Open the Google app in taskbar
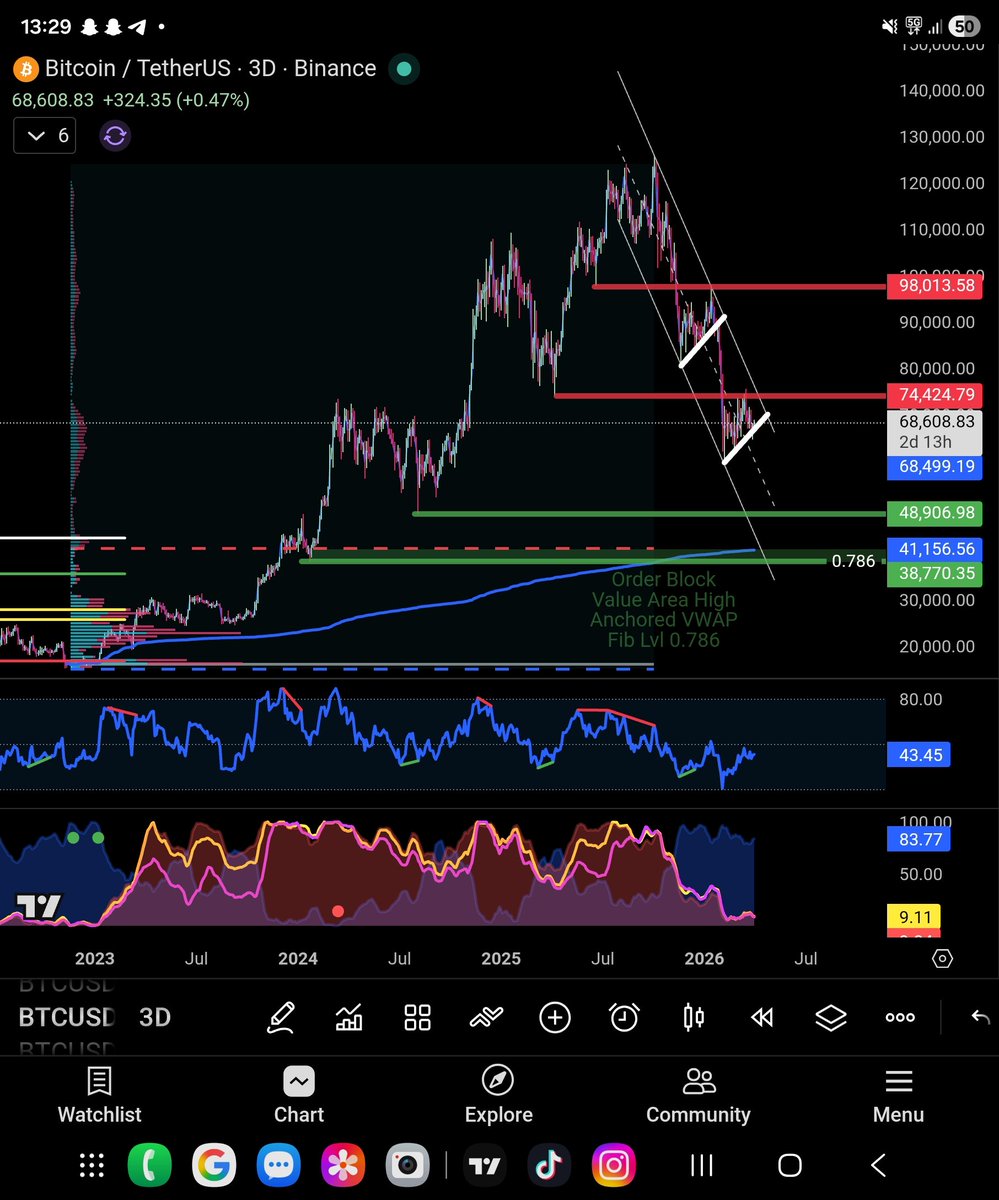This screenshot has width=999, height=1200. click(x=213, y=1165)
